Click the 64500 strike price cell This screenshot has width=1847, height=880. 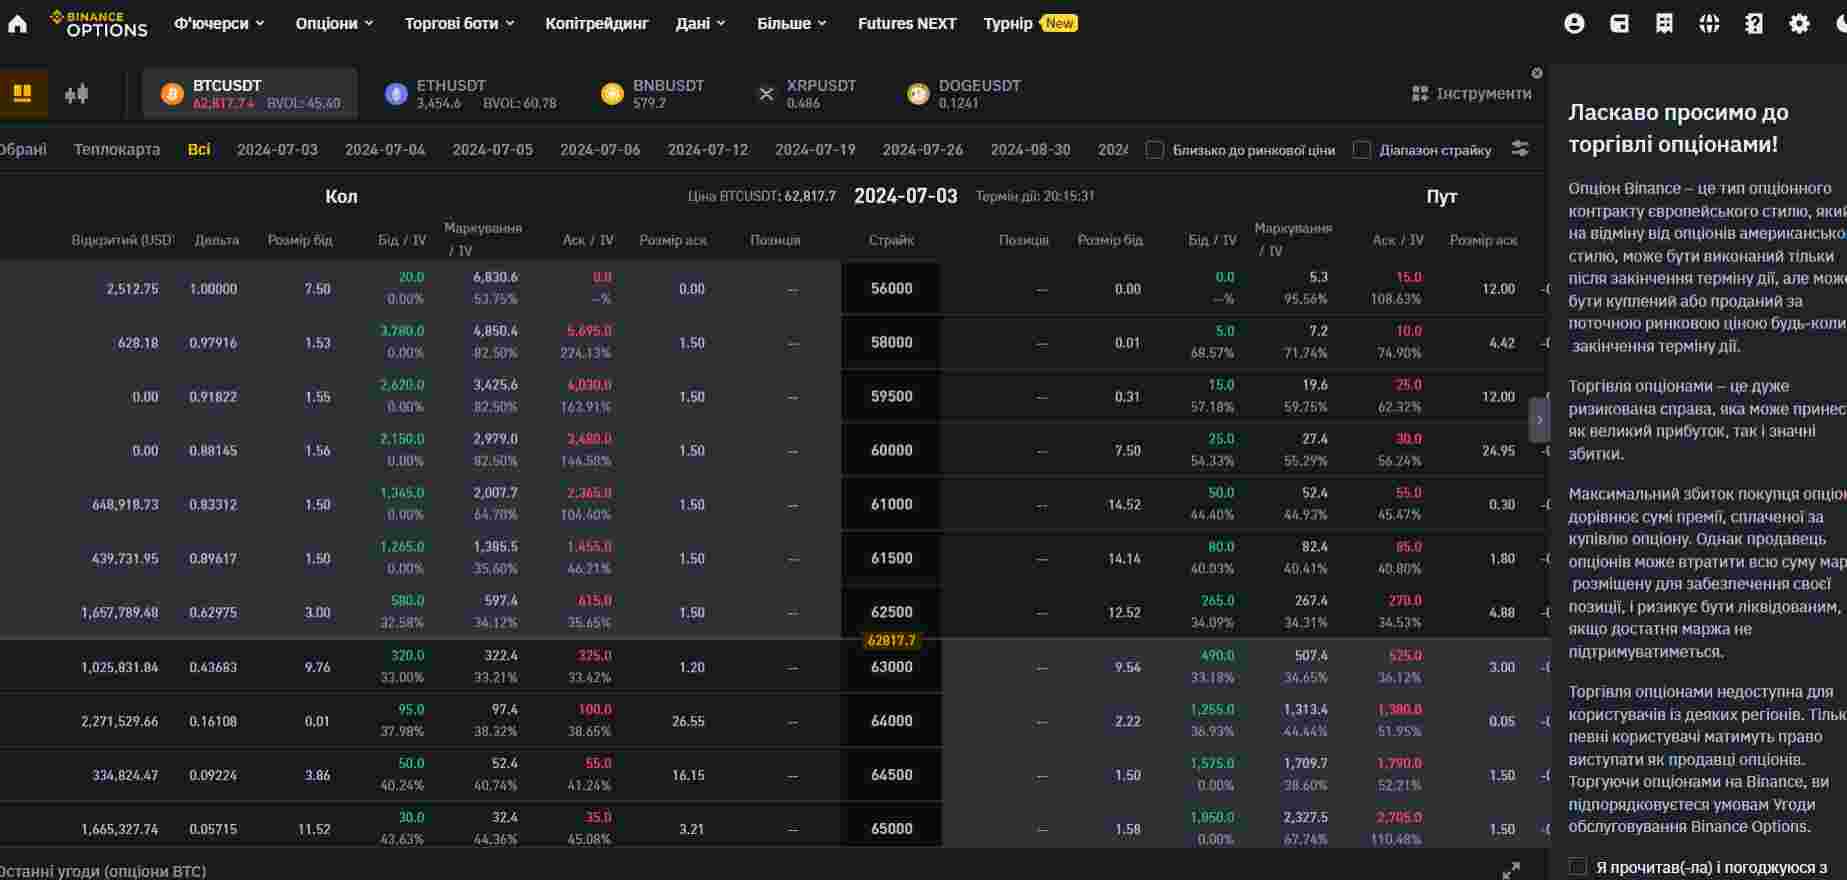(891, 775)
